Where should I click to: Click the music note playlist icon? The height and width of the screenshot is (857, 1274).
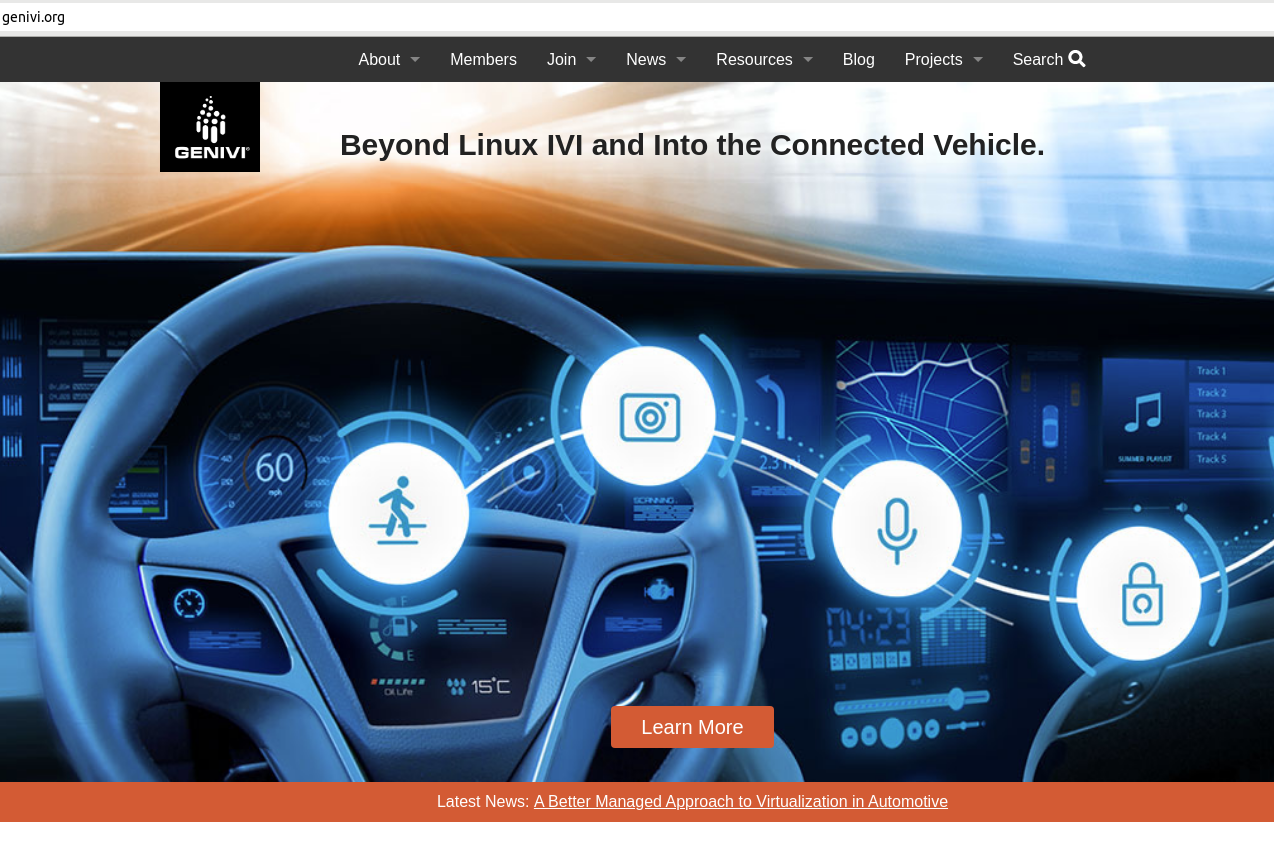point(1143,412)
